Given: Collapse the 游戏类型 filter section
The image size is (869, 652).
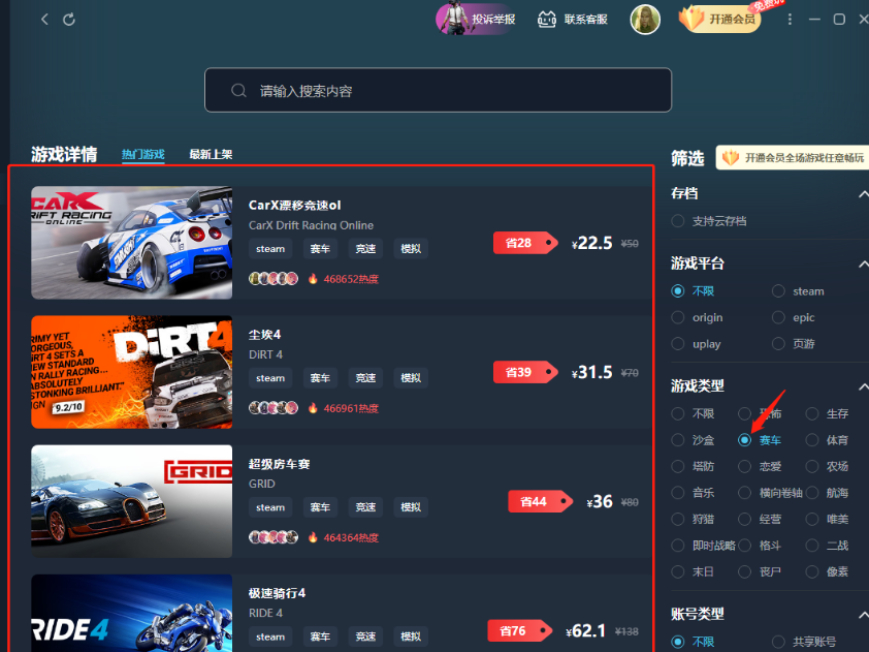Looking at the screenshot, I should point(863,386).
